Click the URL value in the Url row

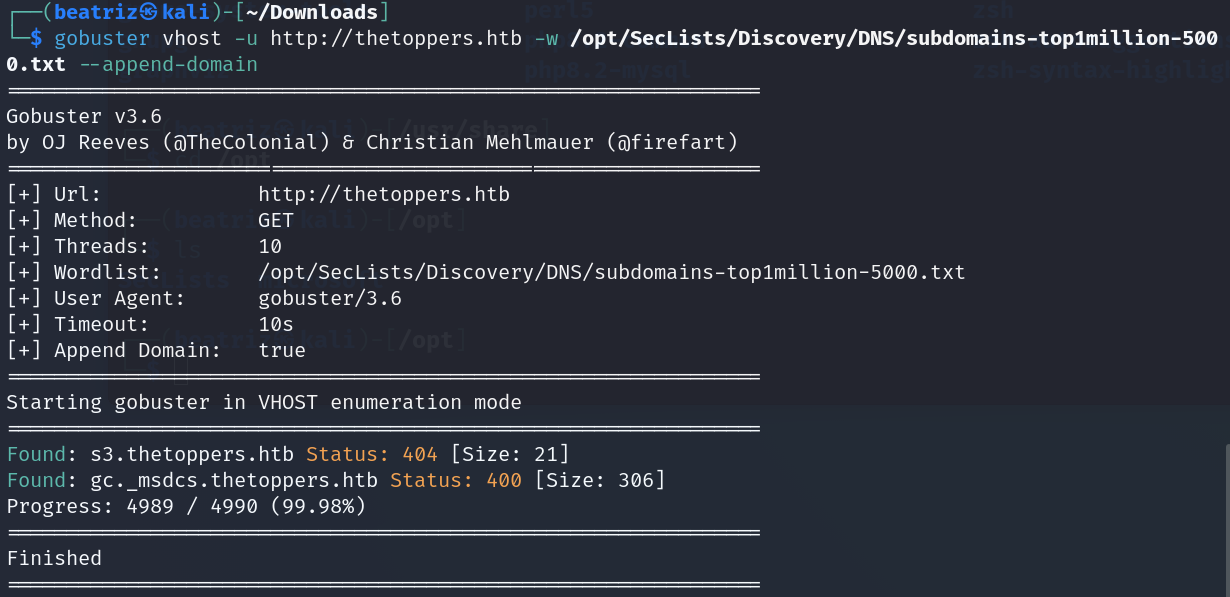[383, 194]
